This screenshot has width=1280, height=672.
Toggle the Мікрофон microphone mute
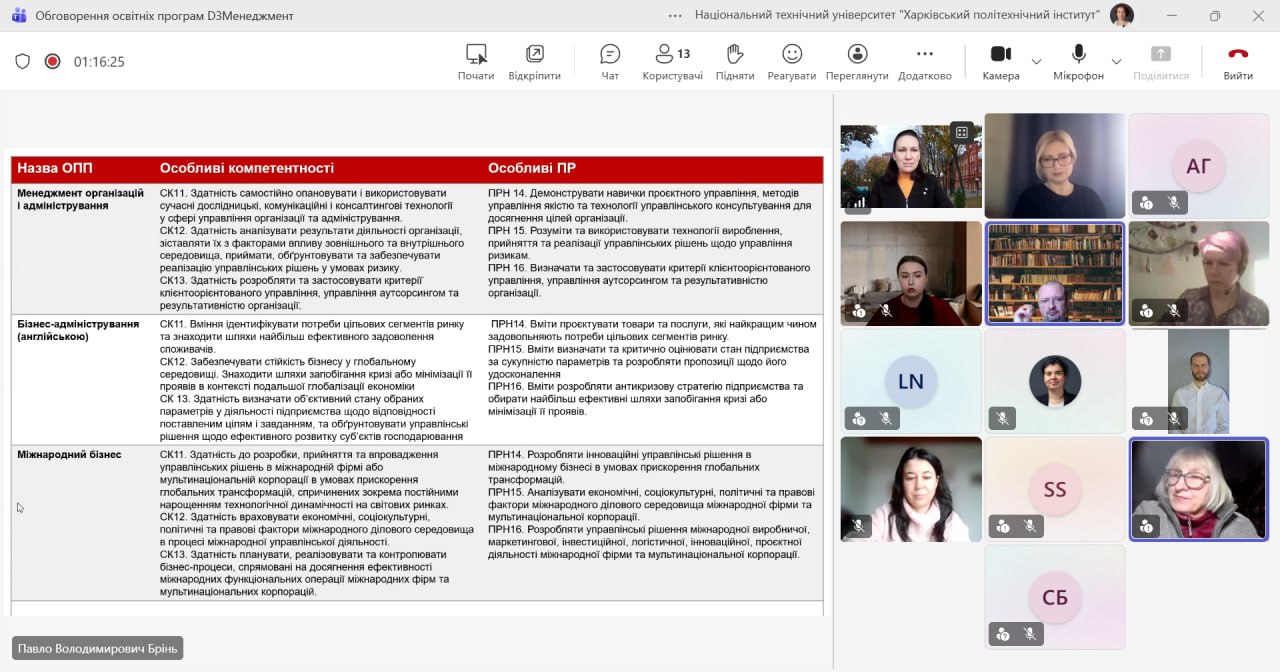[1078, 61]
